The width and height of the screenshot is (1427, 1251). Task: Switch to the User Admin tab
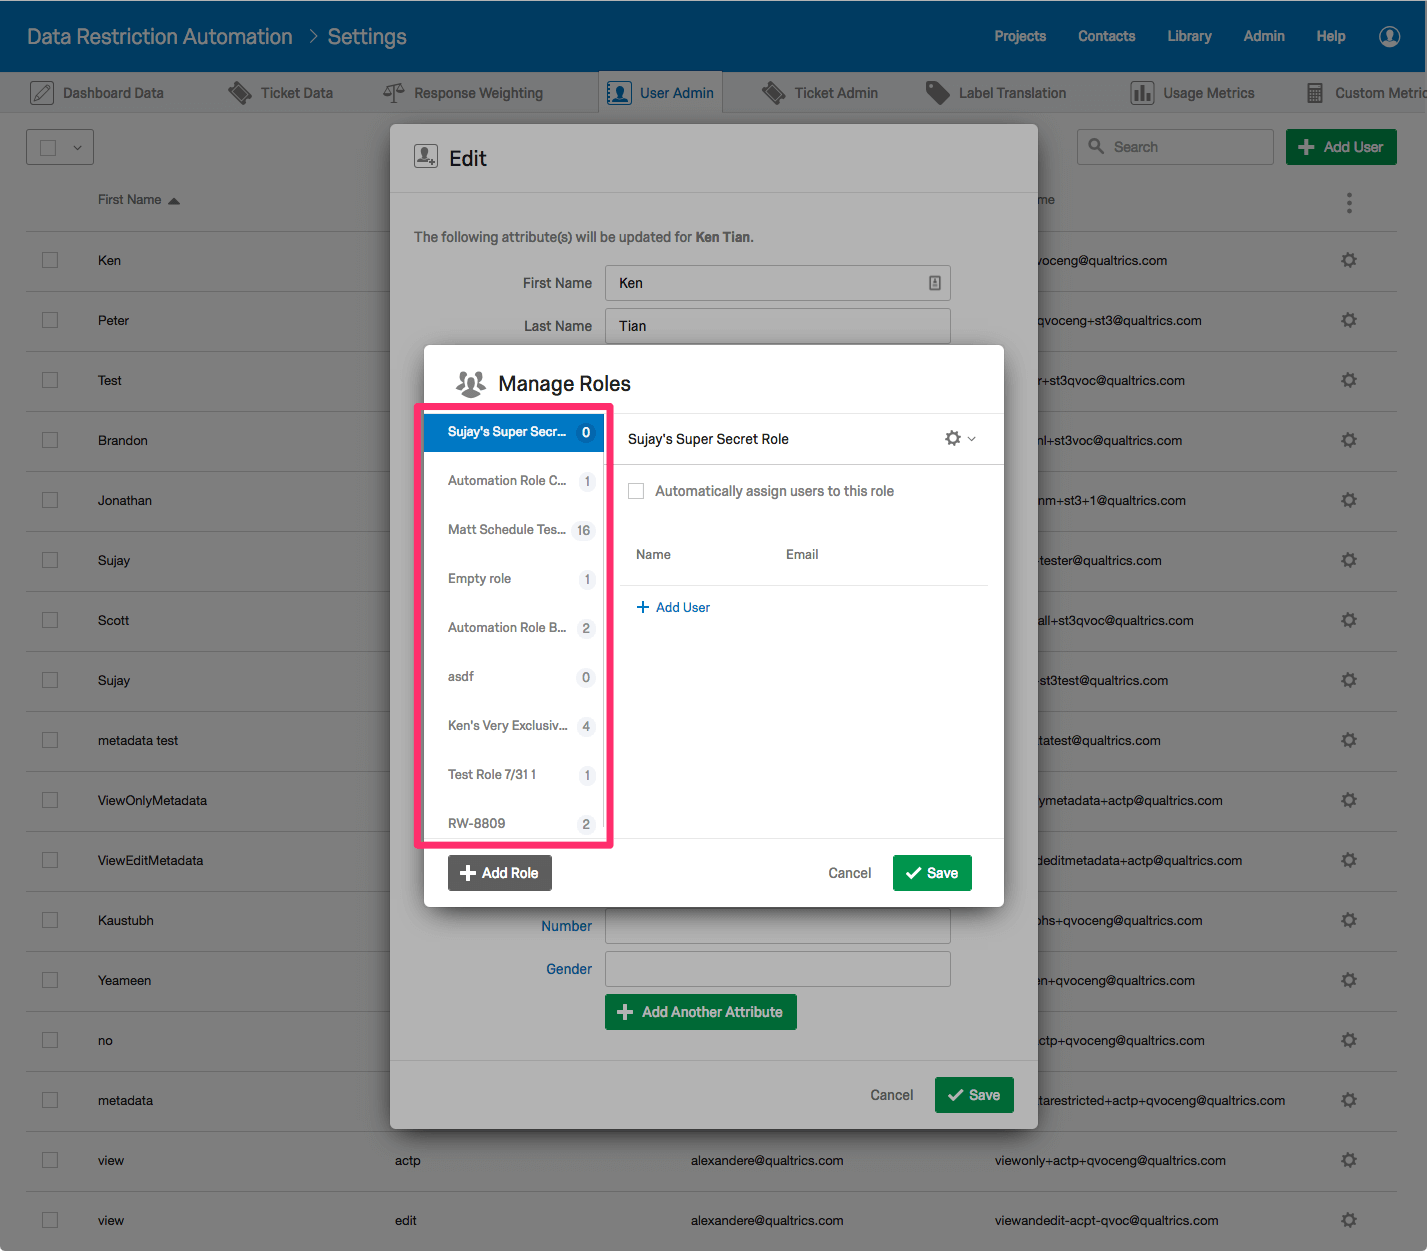click(661, 93)
